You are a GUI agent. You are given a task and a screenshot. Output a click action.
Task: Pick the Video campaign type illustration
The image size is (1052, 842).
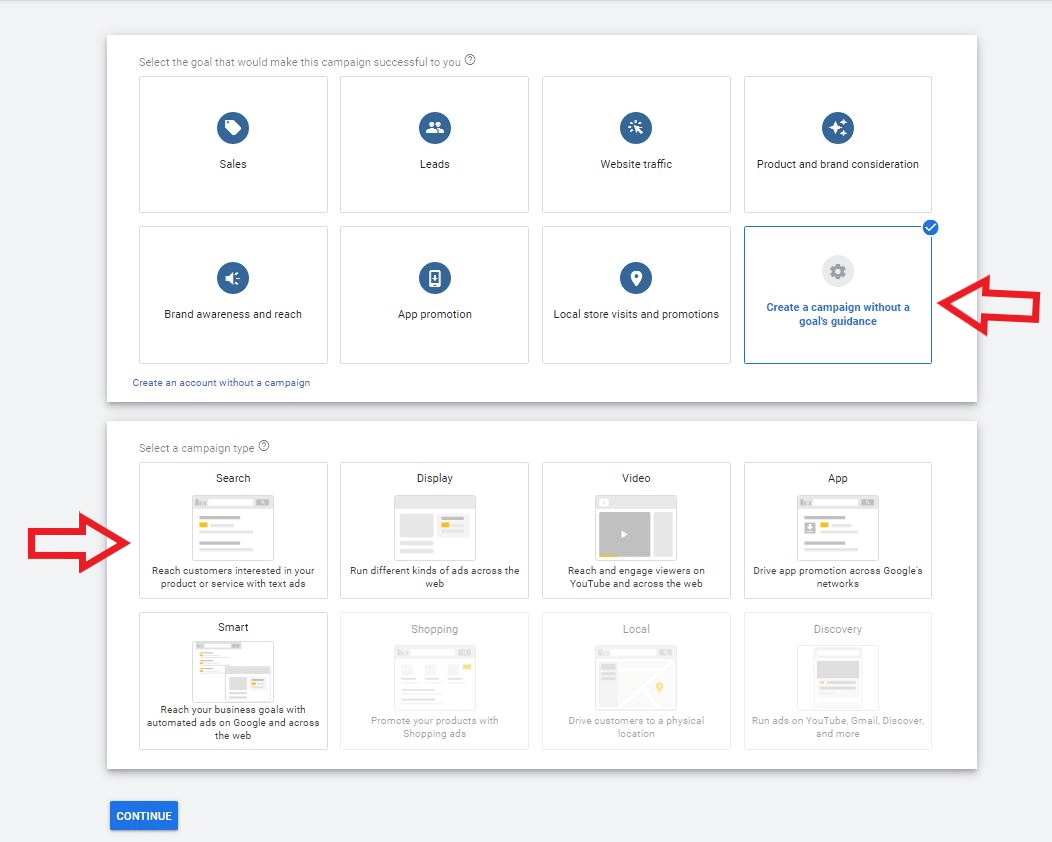tap(636, 527)
